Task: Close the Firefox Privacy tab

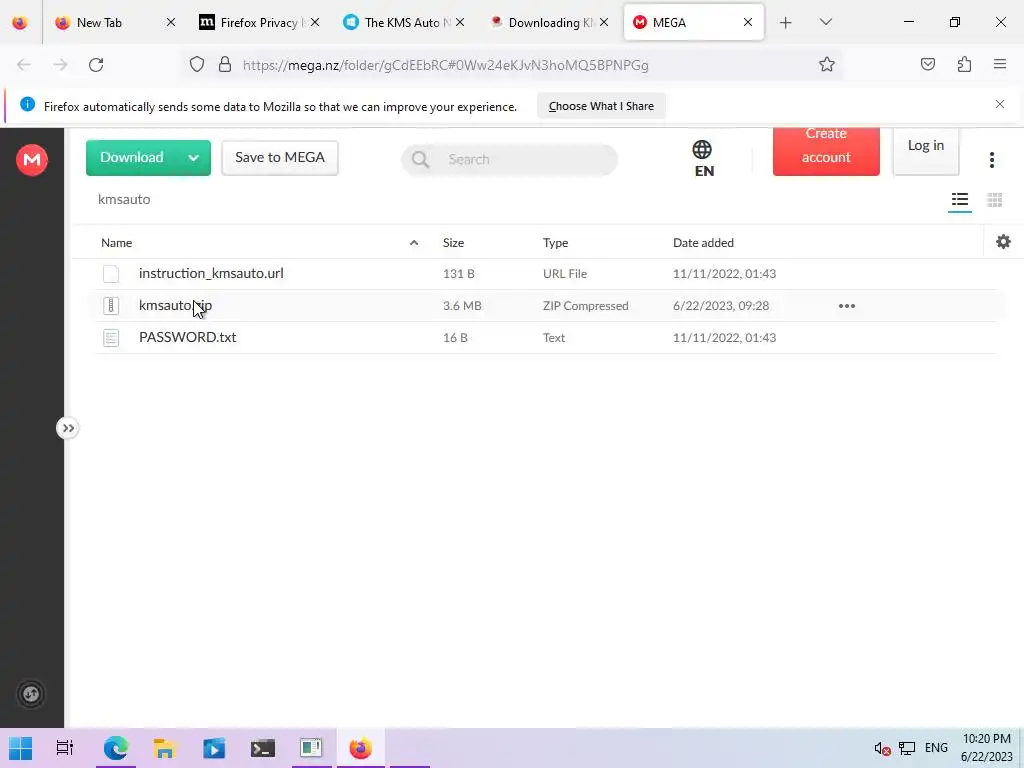Action: (315, 22)
